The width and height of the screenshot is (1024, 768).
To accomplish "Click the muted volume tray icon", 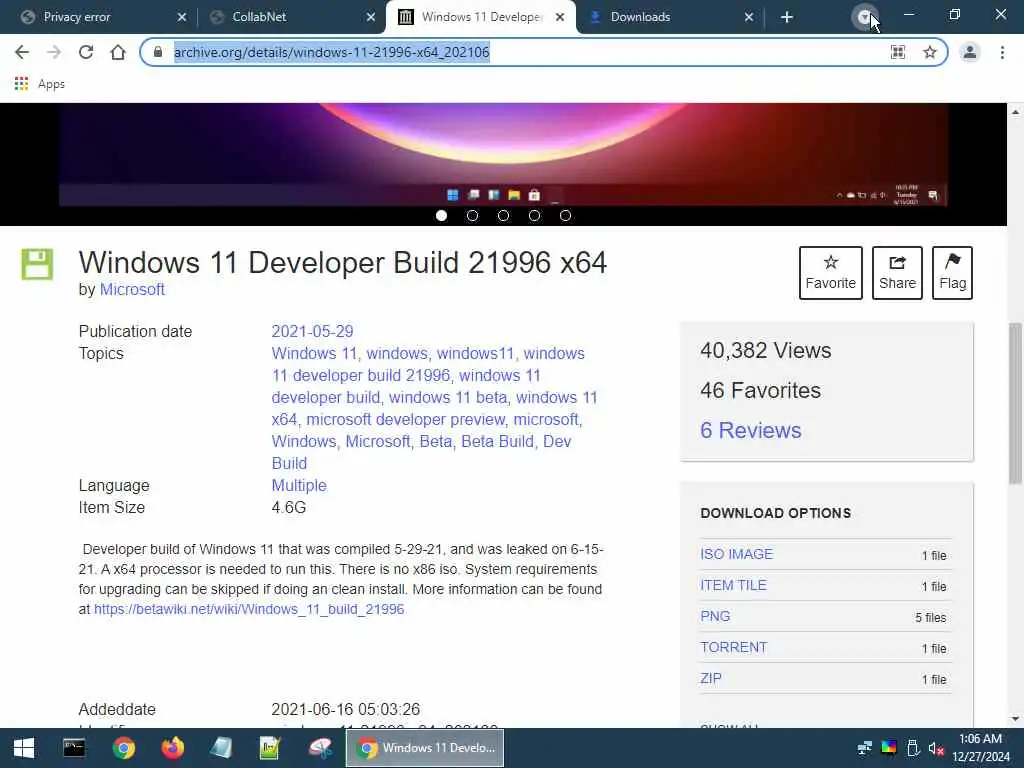I will point(936,748).
